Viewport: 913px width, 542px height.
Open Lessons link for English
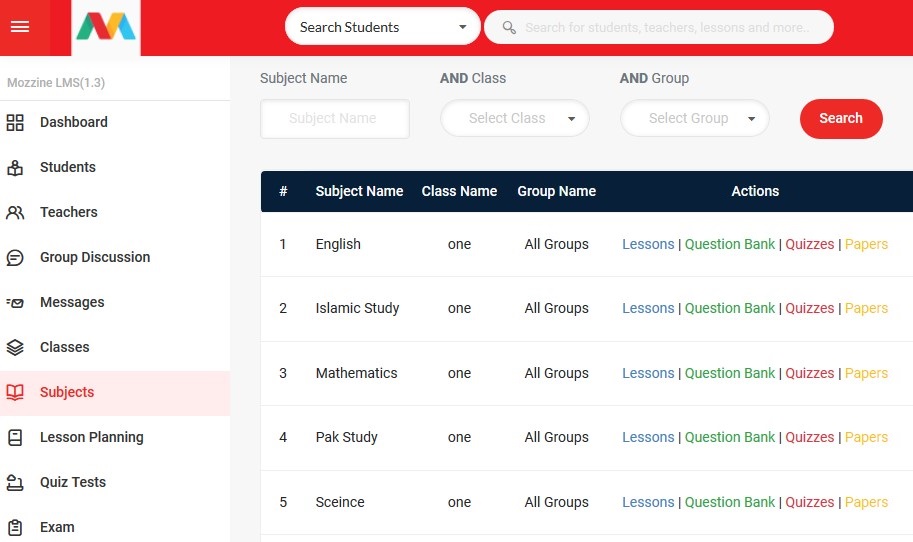pyautogui.click(x=648, y=244)
